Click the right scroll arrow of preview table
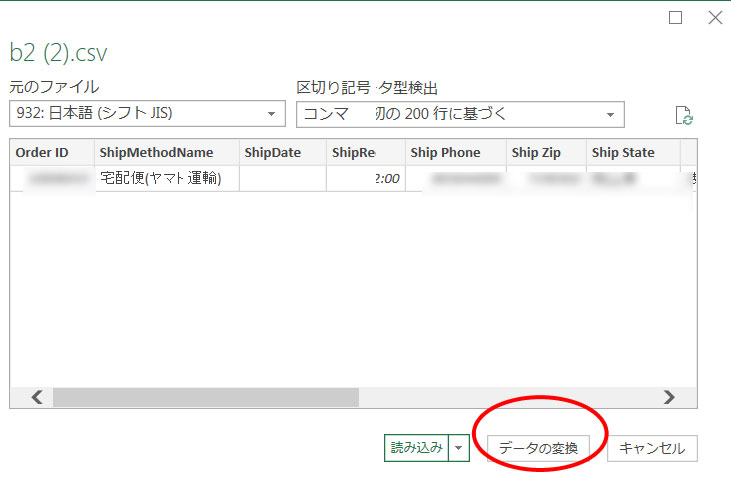731x482 pixels. (669, 397)
